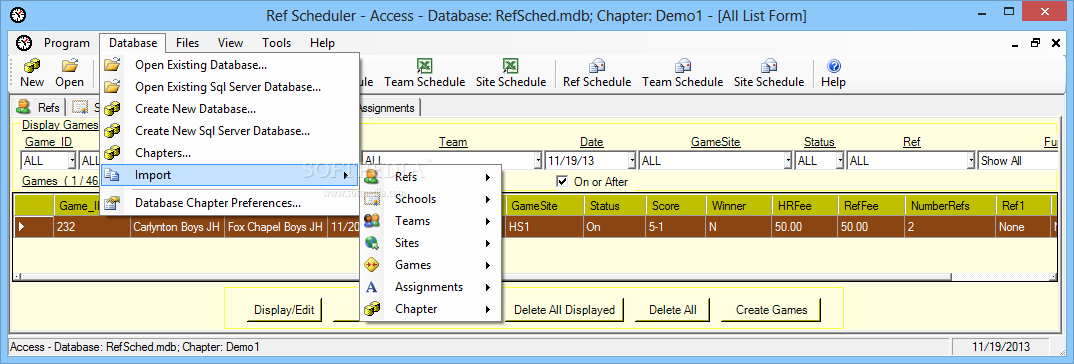The height and width of the screenshot is (364, 1074).
Task: Click the email Site Schedule icon
Action: (x=769, y=66)
